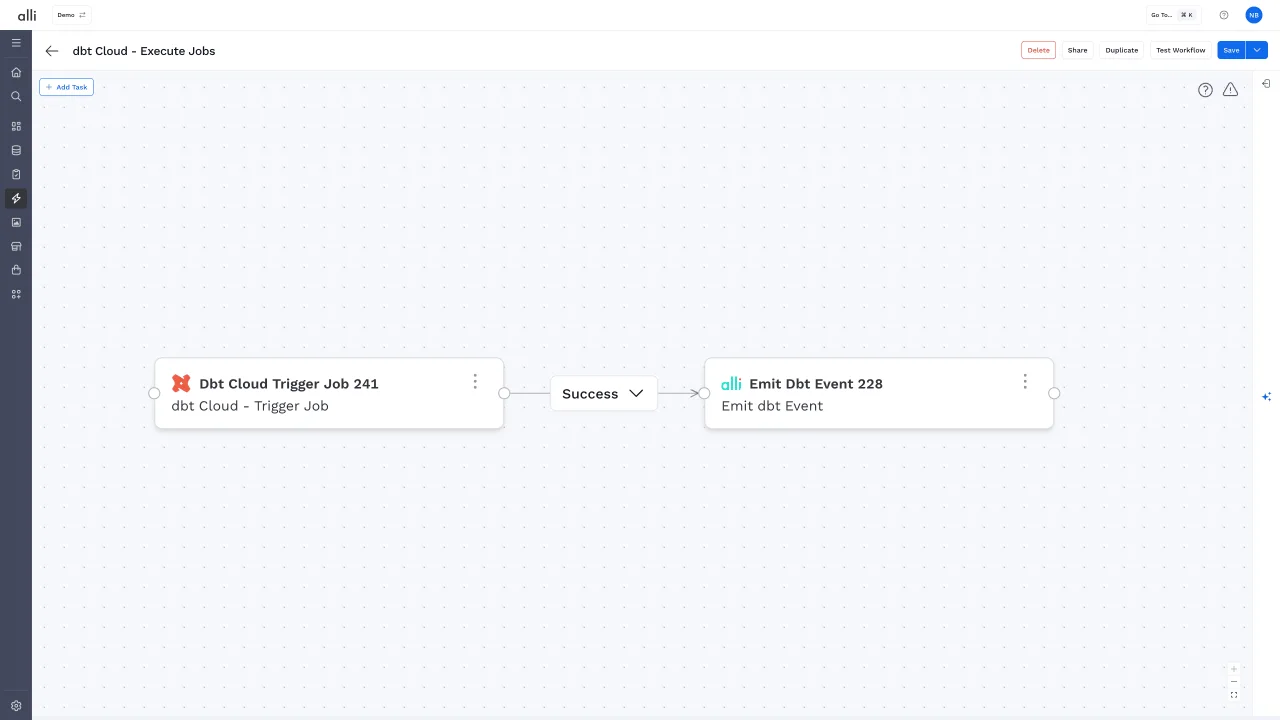Image resolution: width=1280 pixels, height=720 pixels.
Task: Select the Dbt Cloud Trigger Job 241 node
Action: click(329, 393)
